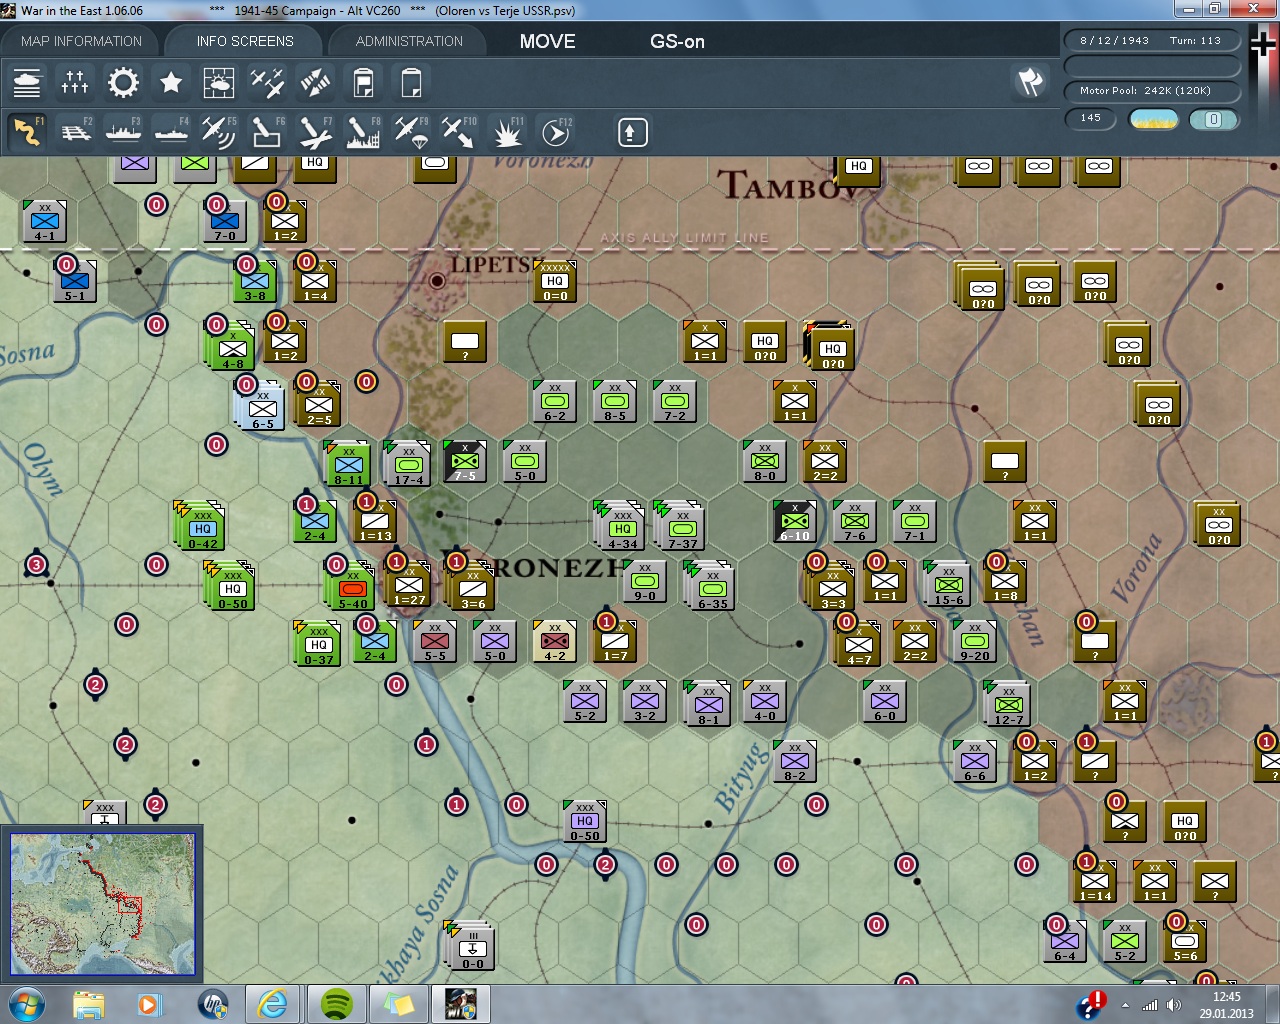Activate F5 air recon mode
Image resolution: width=1280 pixels, height=1024 pixels.
pos(218,132)
